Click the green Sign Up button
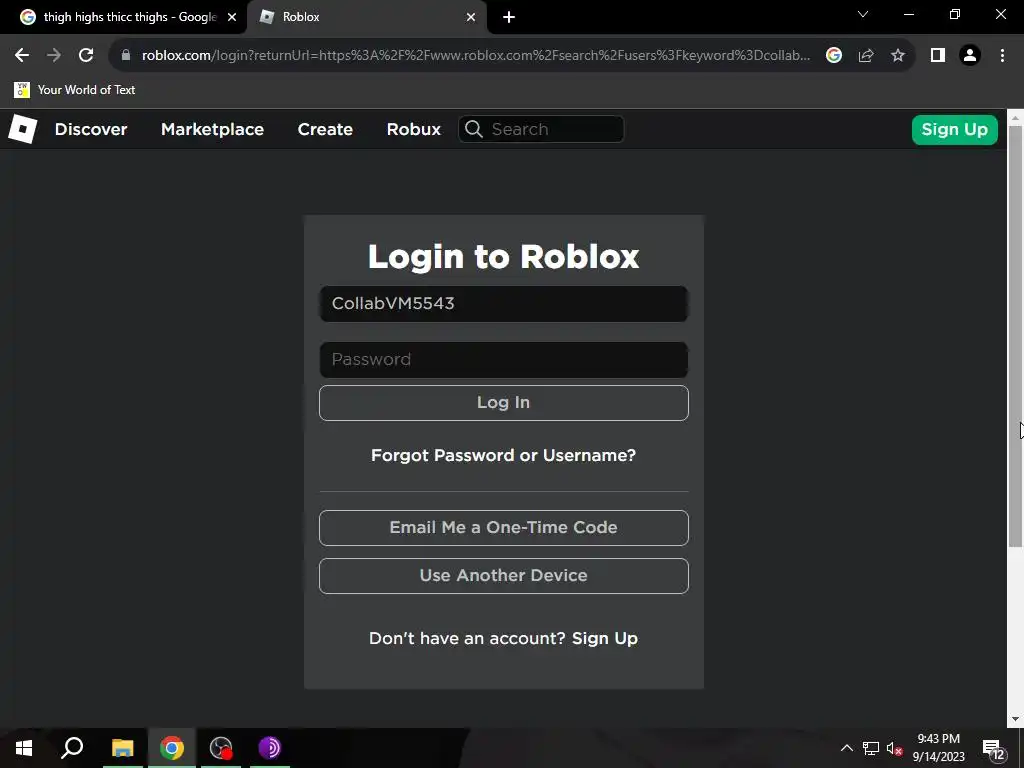Screen dimensions: 1024x768 (954, 129)
